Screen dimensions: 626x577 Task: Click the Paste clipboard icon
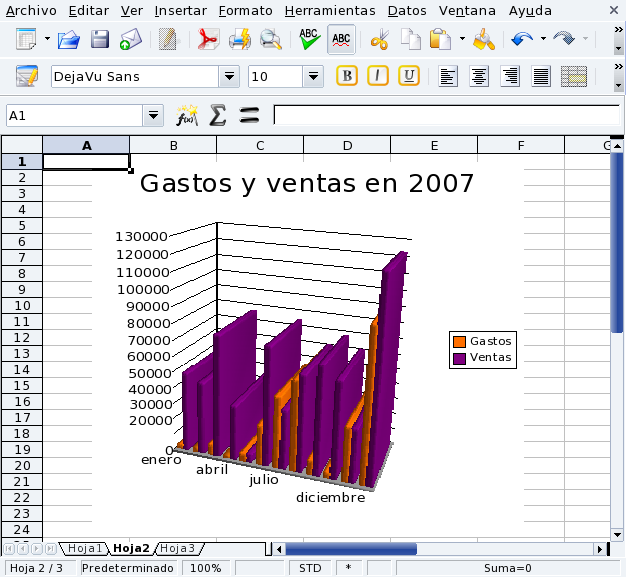pos(440,39)
